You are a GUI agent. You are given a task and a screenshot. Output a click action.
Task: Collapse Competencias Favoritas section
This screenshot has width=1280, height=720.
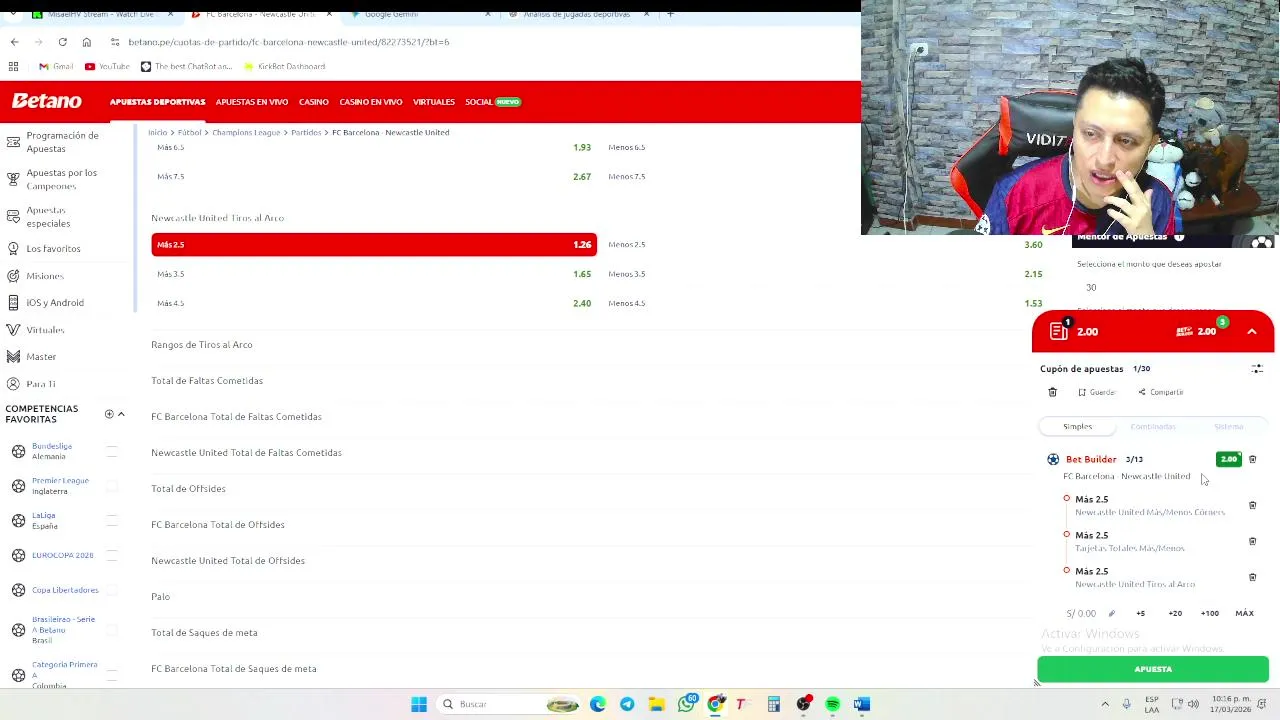pos(121,414)
